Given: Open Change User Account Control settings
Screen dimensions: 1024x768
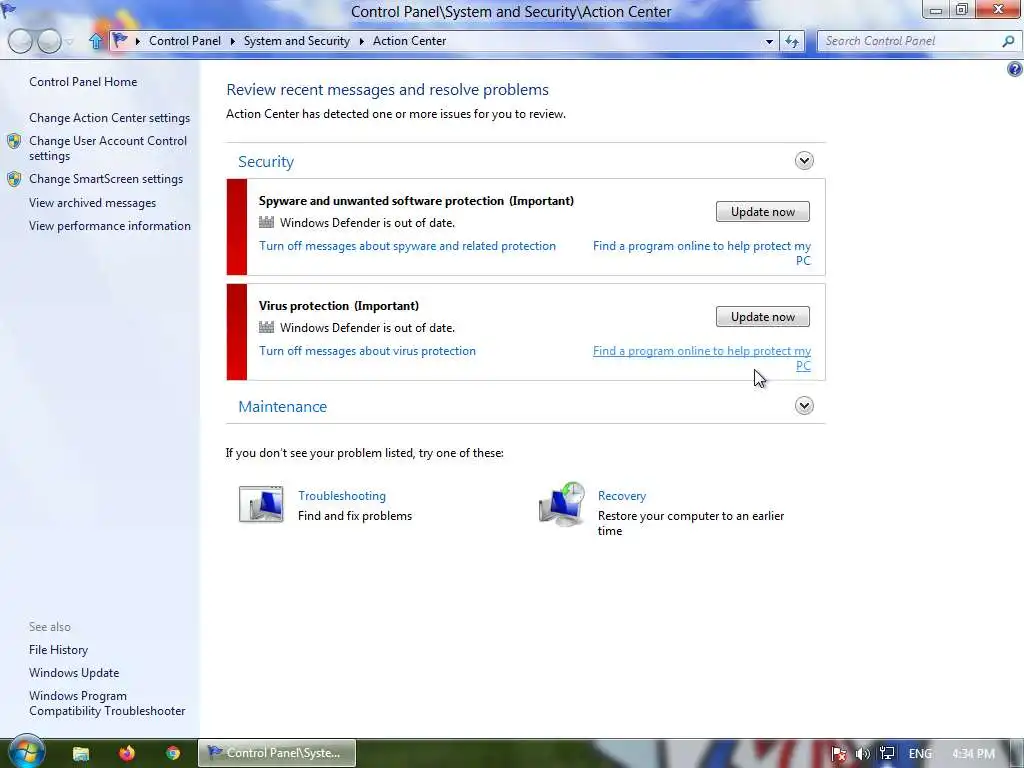Looking at the screenshot, I should 108,148.
